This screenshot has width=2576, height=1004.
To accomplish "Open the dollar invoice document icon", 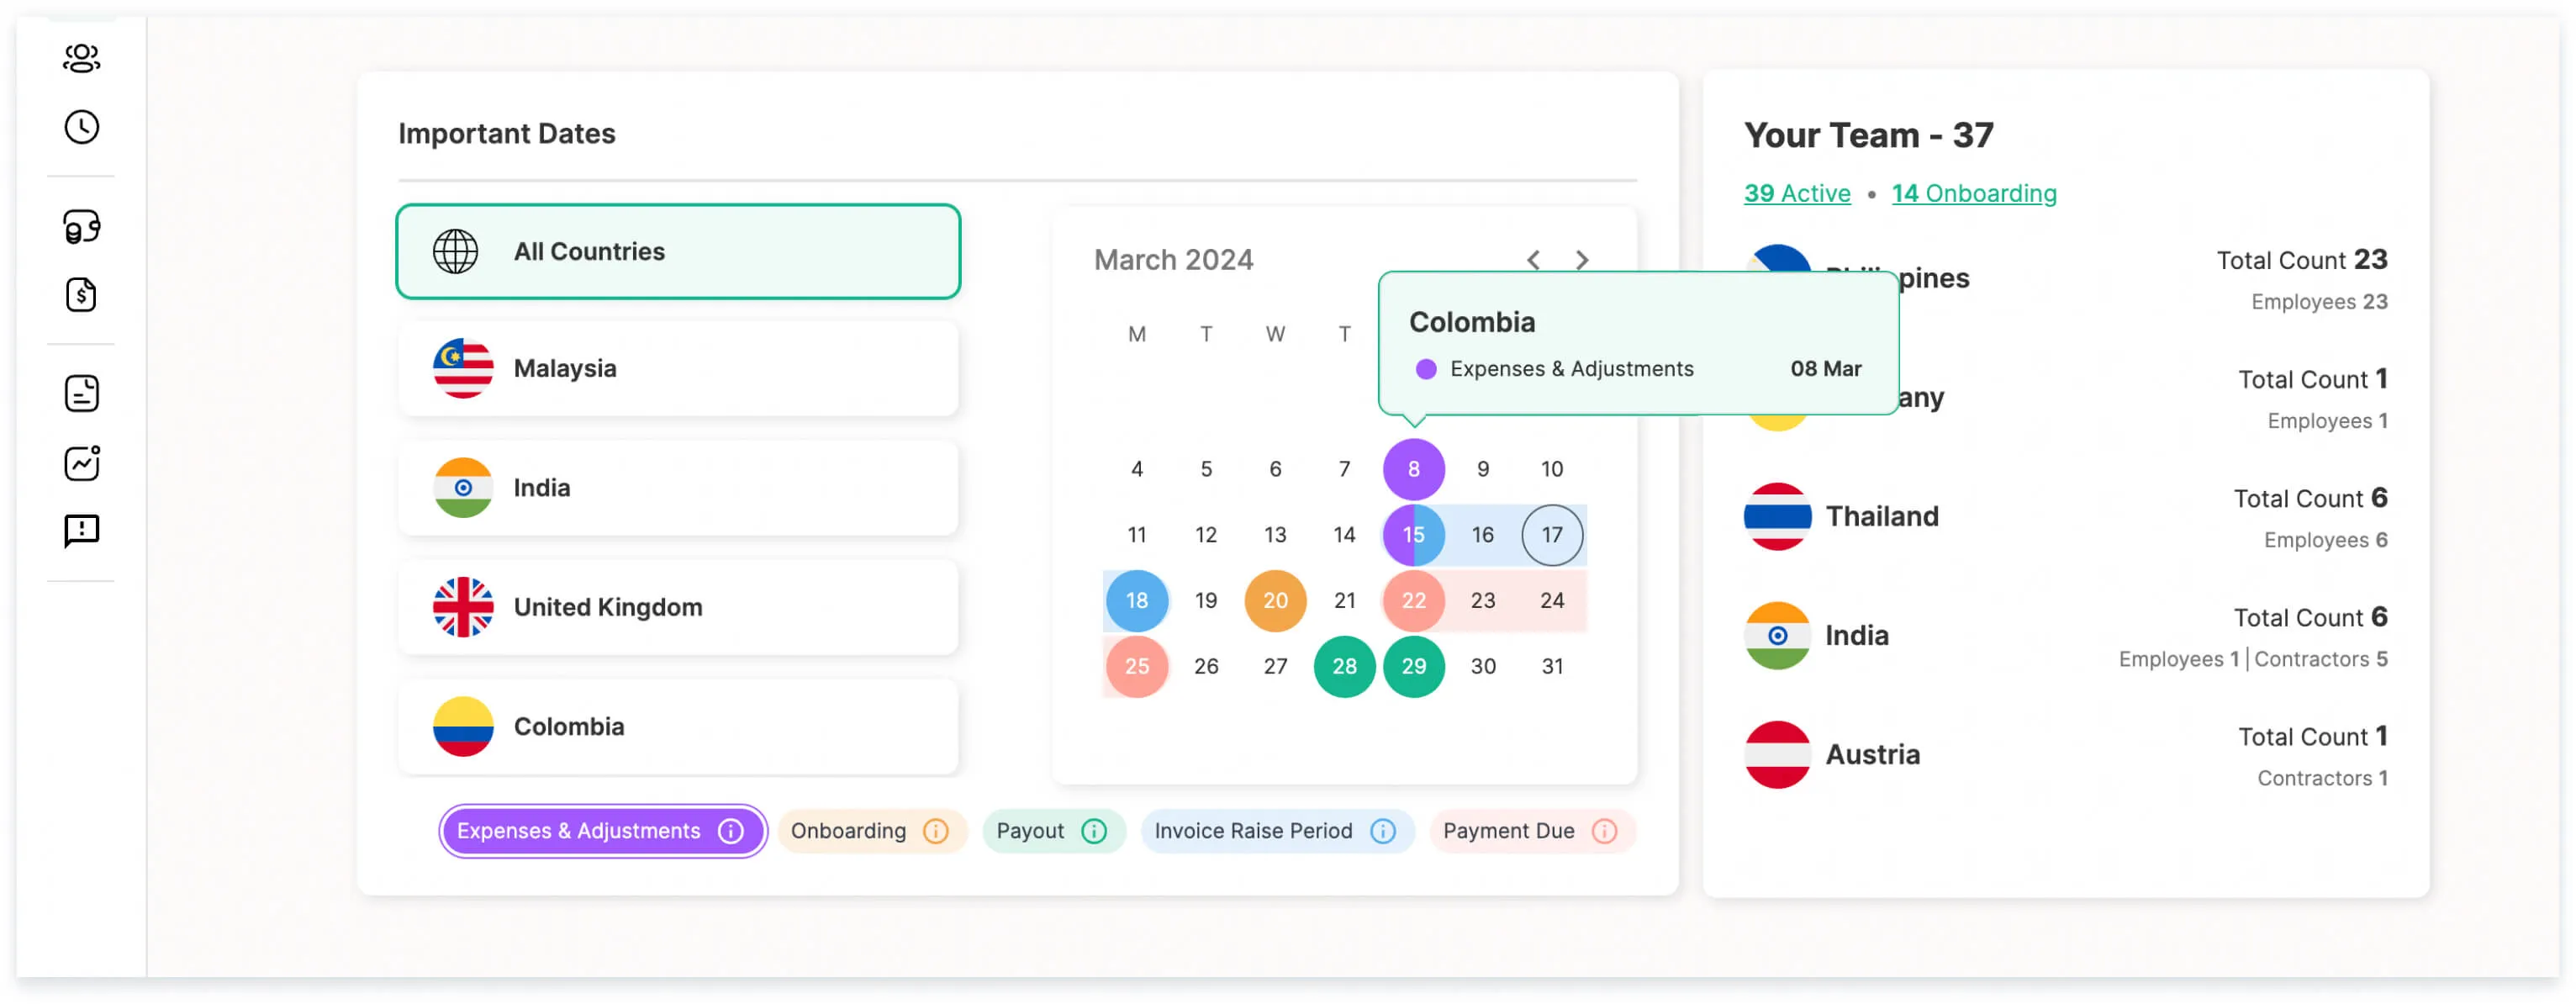I will click(x=81, y=295).
